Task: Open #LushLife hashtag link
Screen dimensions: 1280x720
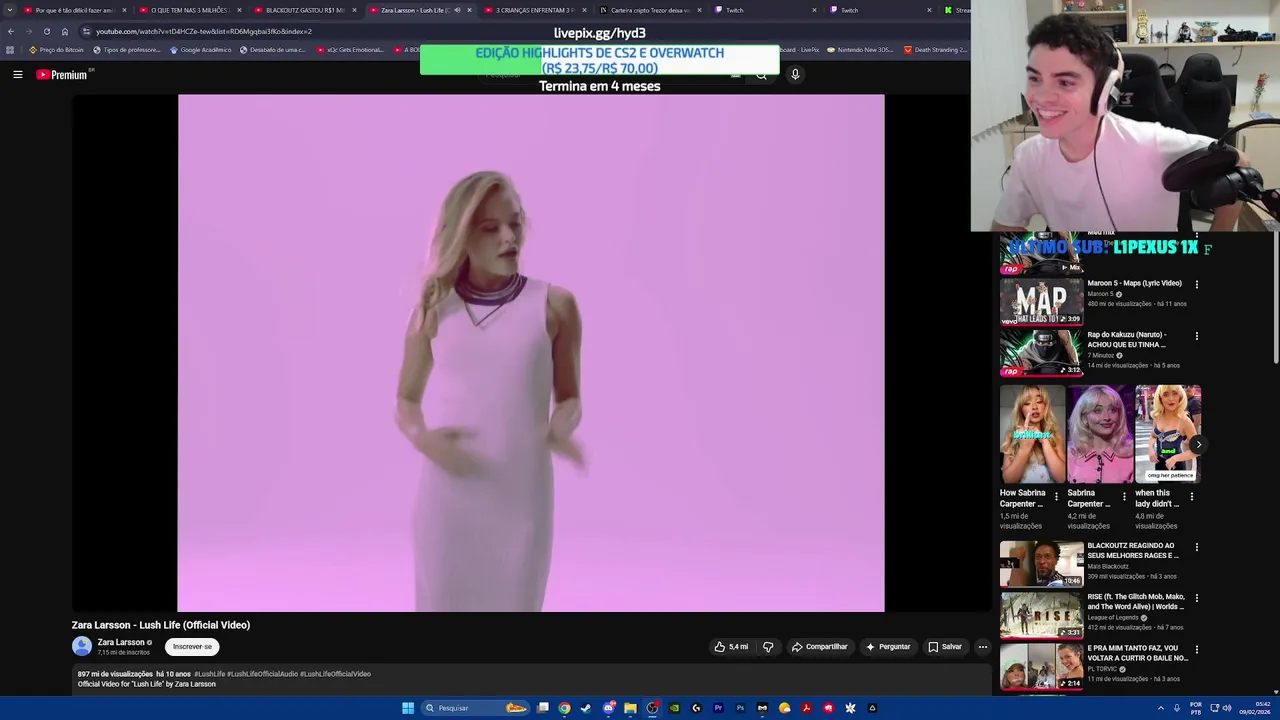Action: (x=209, y=674)
